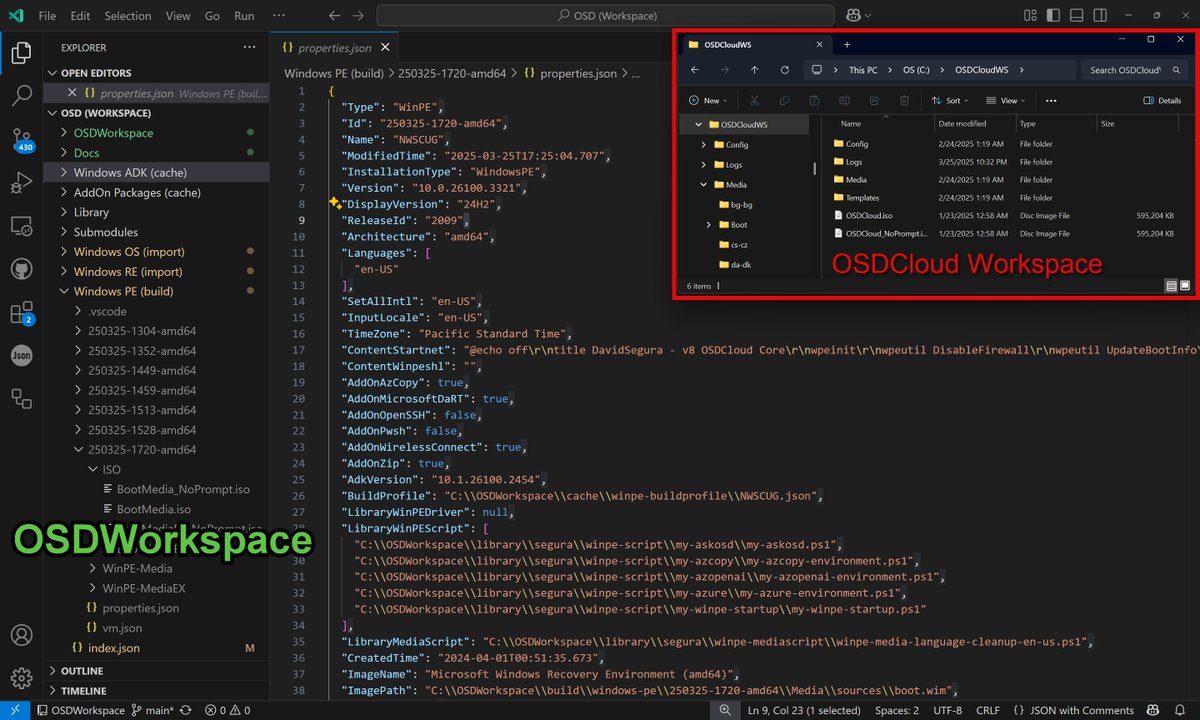Image resolution: width=1200 pixels, height=720 pixels.
Task: Click Copy icon in OSDCloudWS File Explorer toolbar
Action: [x=784, y=100]
